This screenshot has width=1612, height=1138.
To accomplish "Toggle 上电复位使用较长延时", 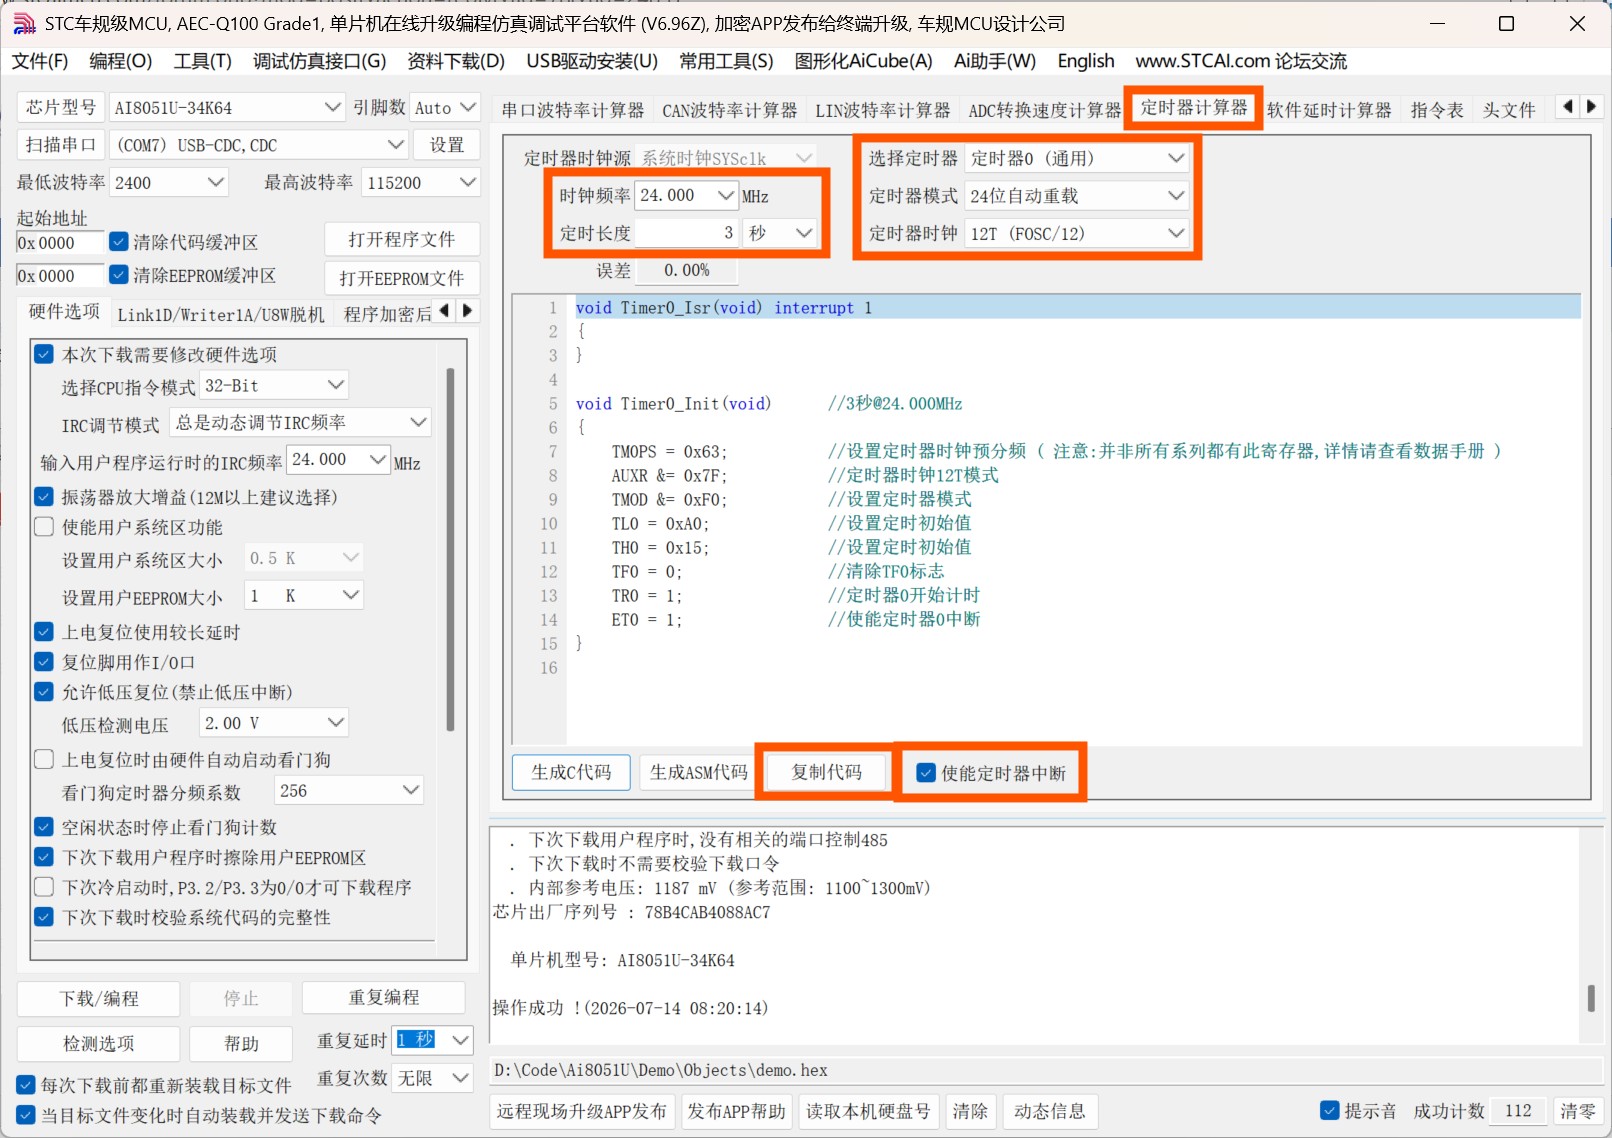I will point(44,631).
